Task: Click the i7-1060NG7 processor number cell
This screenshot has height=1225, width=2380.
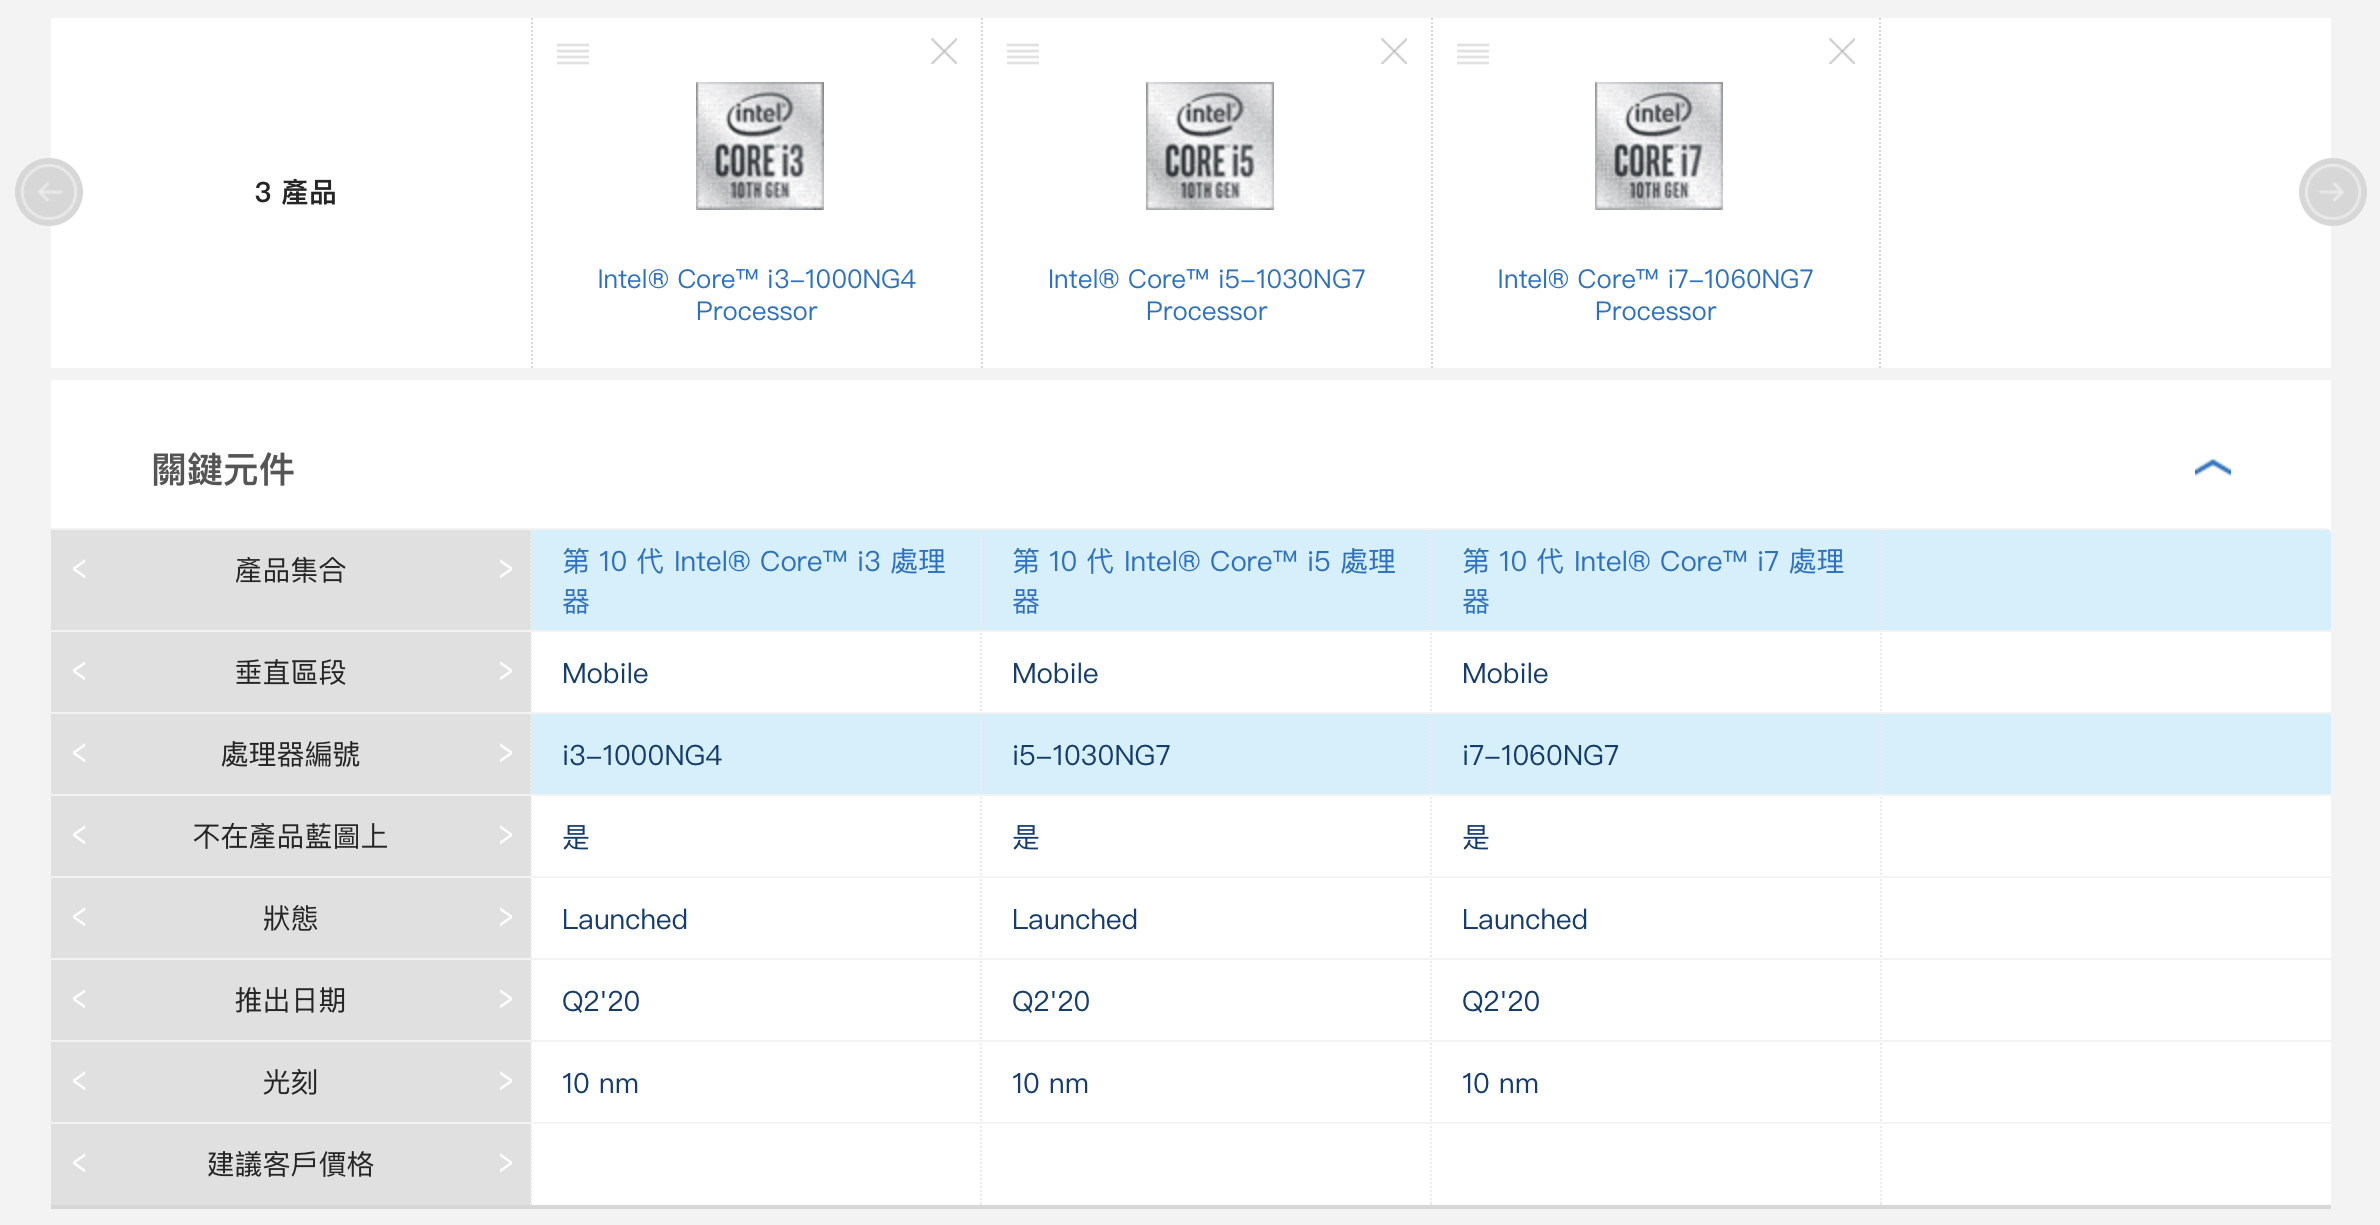Action: click(x=1656, y=755)
